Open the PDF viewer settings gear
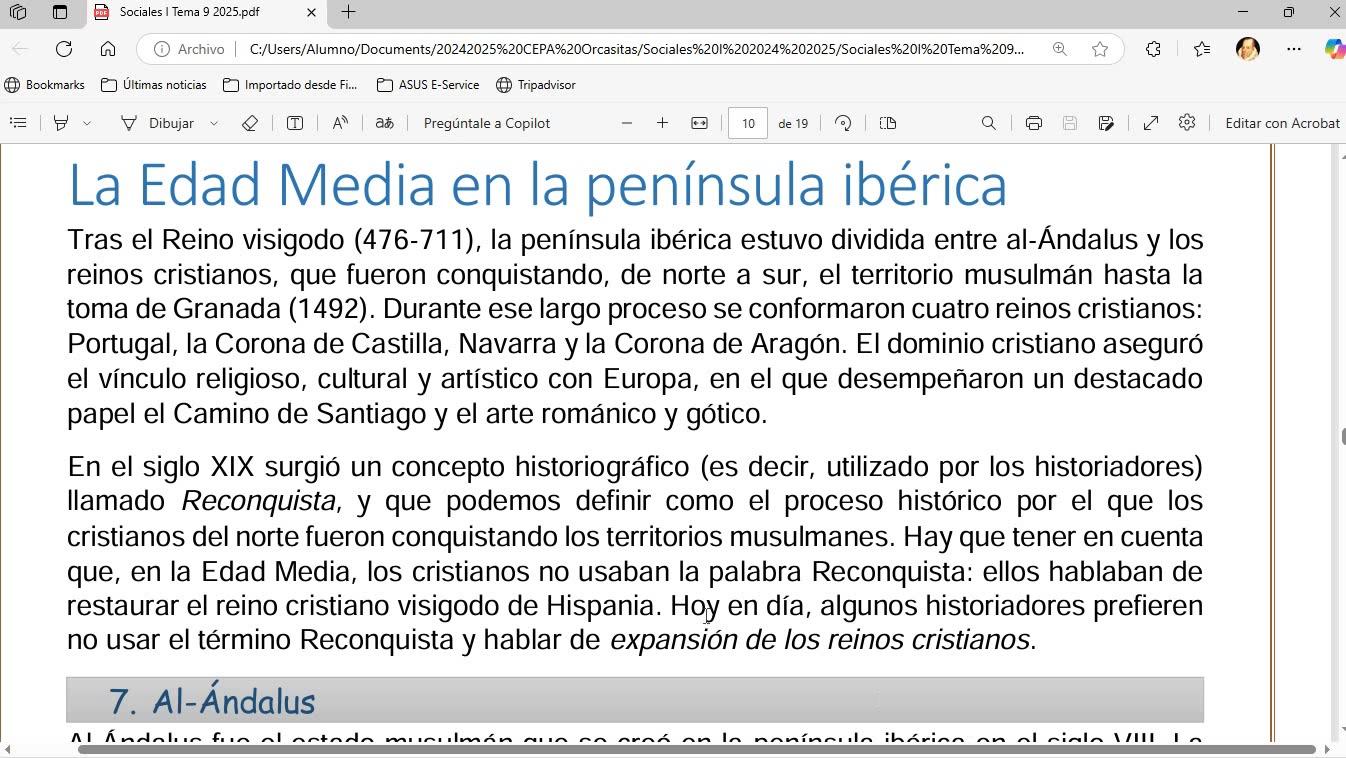The image size is (1346, 758). (1187, 123)
